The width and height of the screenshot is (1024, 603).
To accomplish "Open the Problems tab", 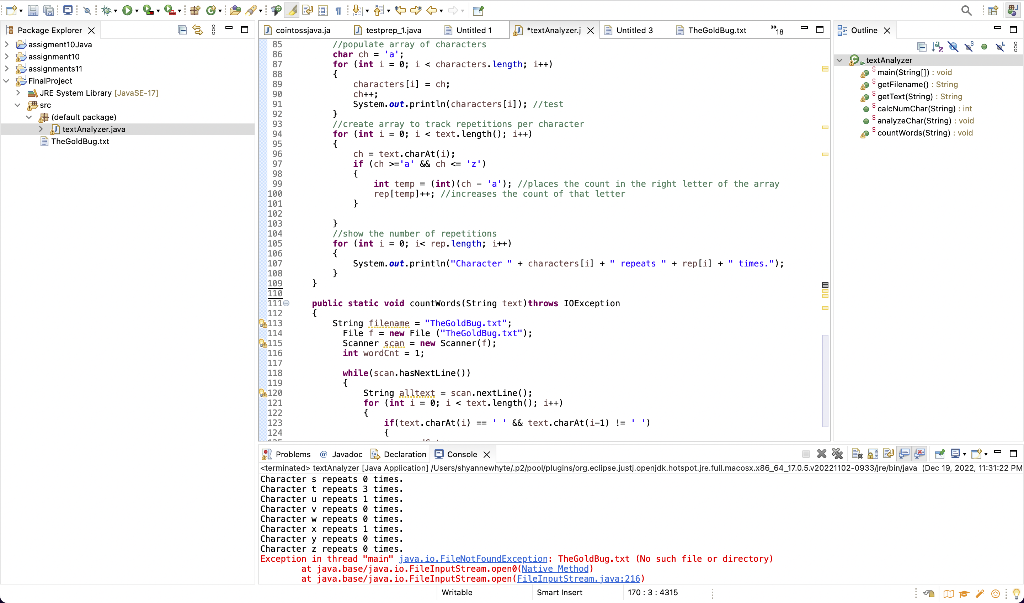I will coord(288,454).
